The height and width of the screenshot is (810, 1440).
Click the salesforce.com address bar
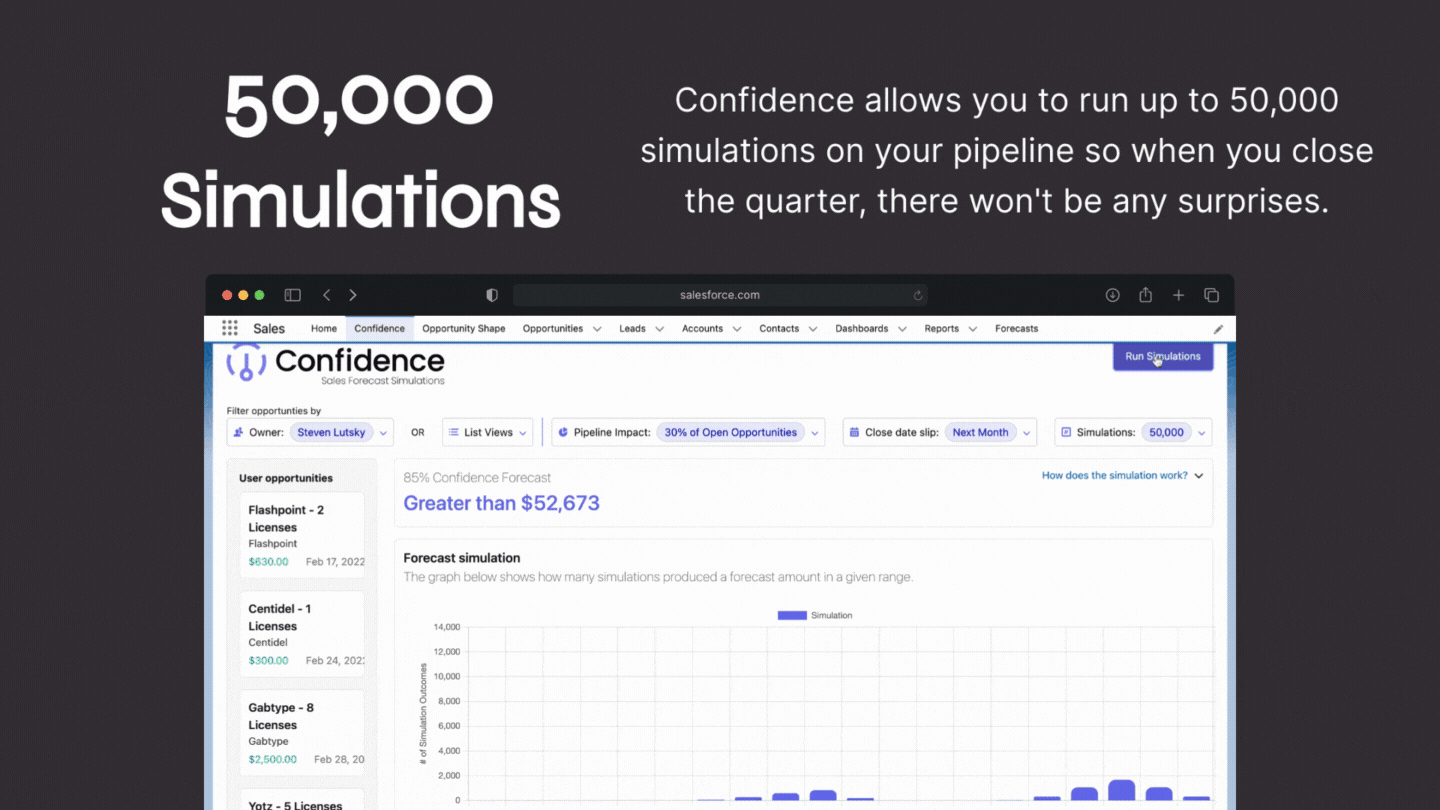(720, 295)
